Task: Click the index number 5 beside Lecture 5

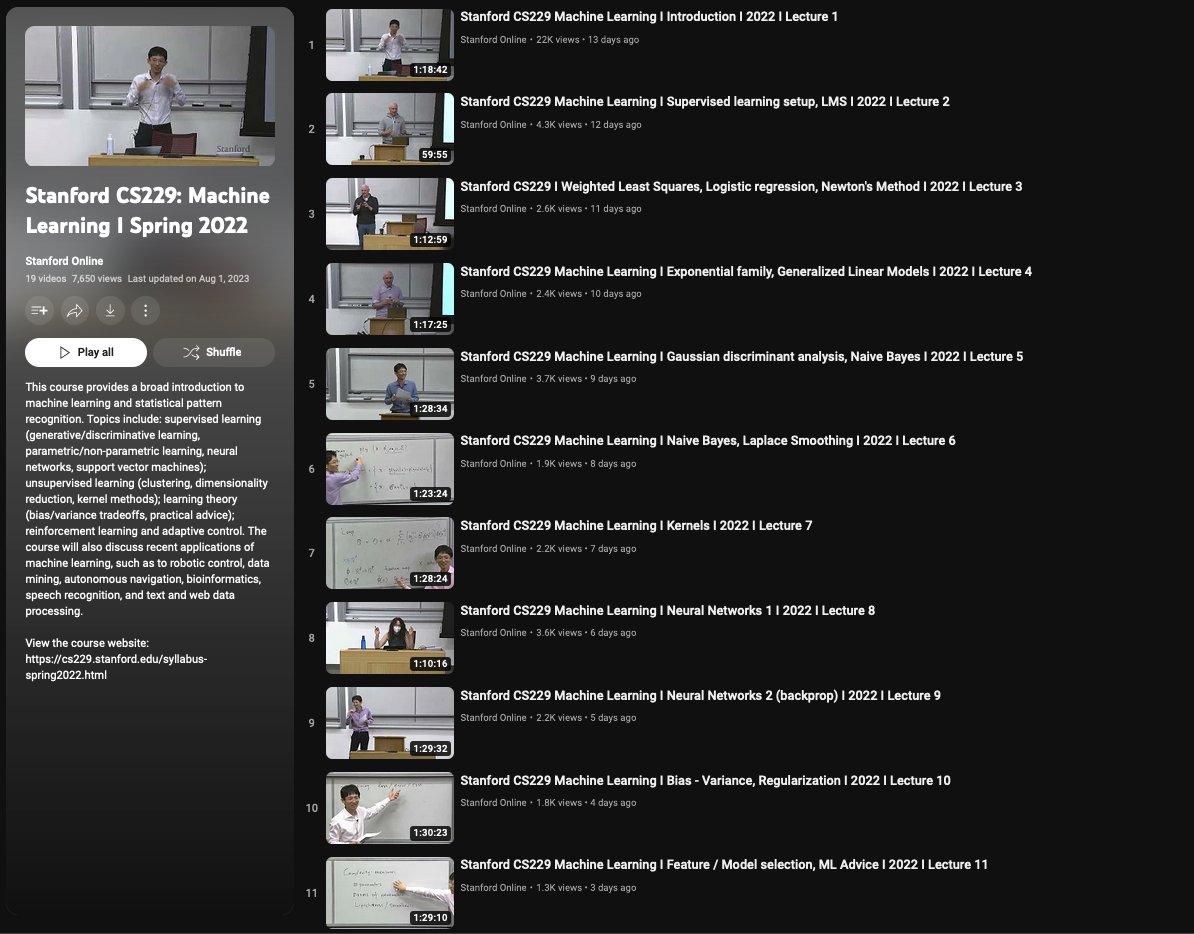Action: coord(311,384)
